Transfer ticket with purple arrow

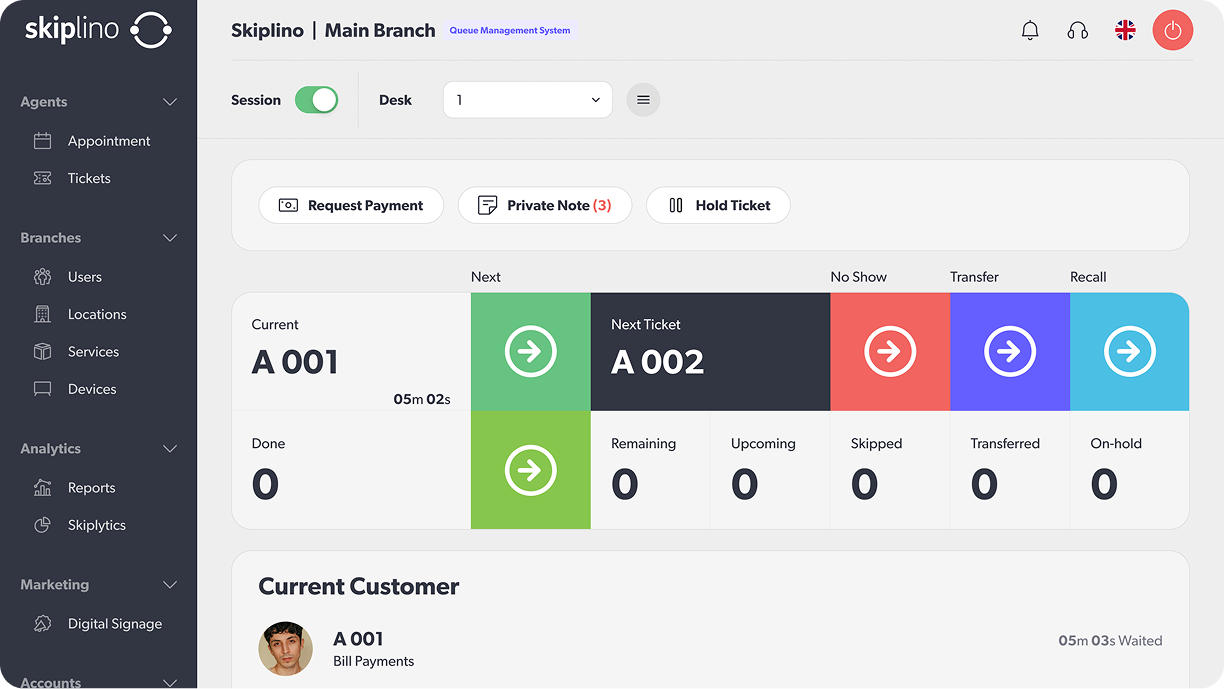tap(1010, 352)
